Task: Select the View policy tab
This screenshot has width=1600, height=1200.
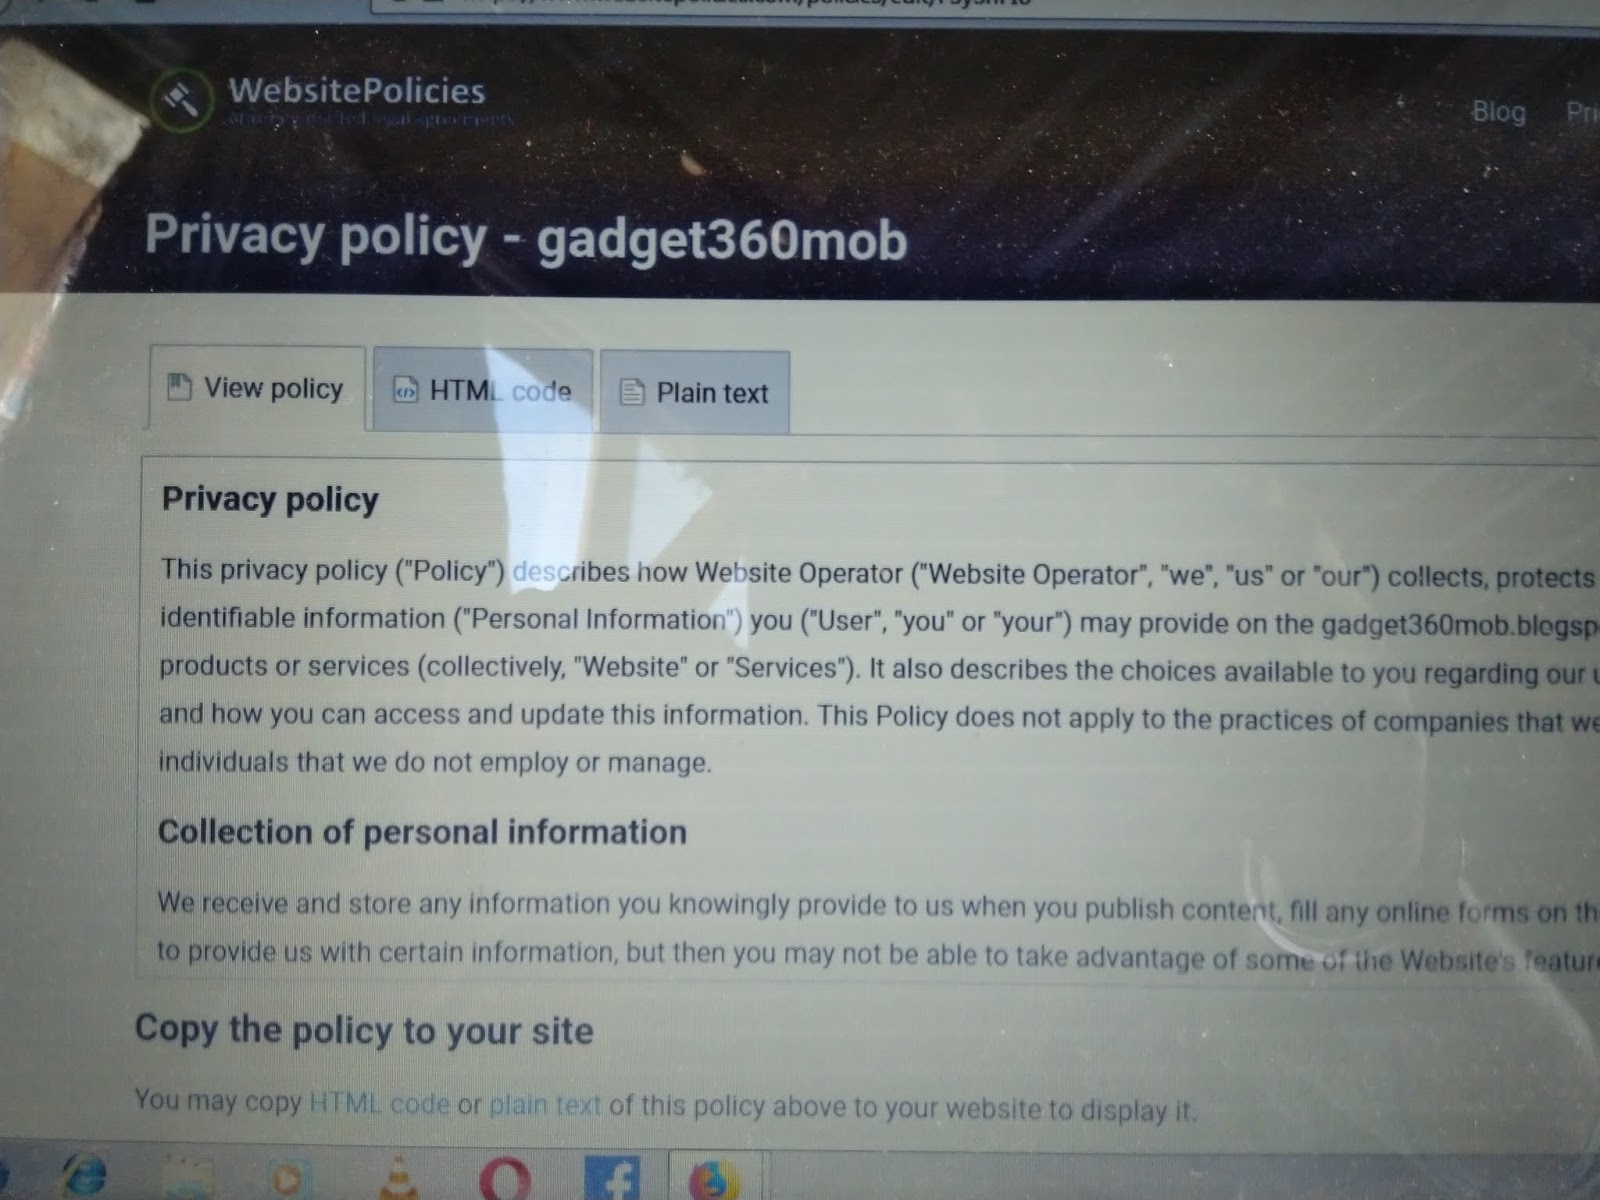Action: pos(258,388)
